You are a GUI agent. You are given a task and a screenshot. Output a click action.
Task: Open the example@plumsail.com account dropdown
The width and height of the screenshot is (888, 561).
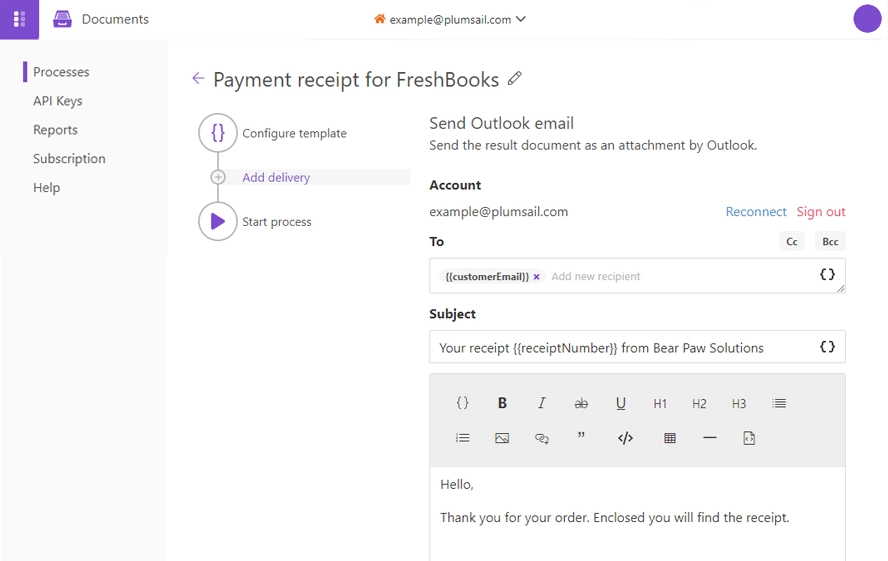click(450, 19)
